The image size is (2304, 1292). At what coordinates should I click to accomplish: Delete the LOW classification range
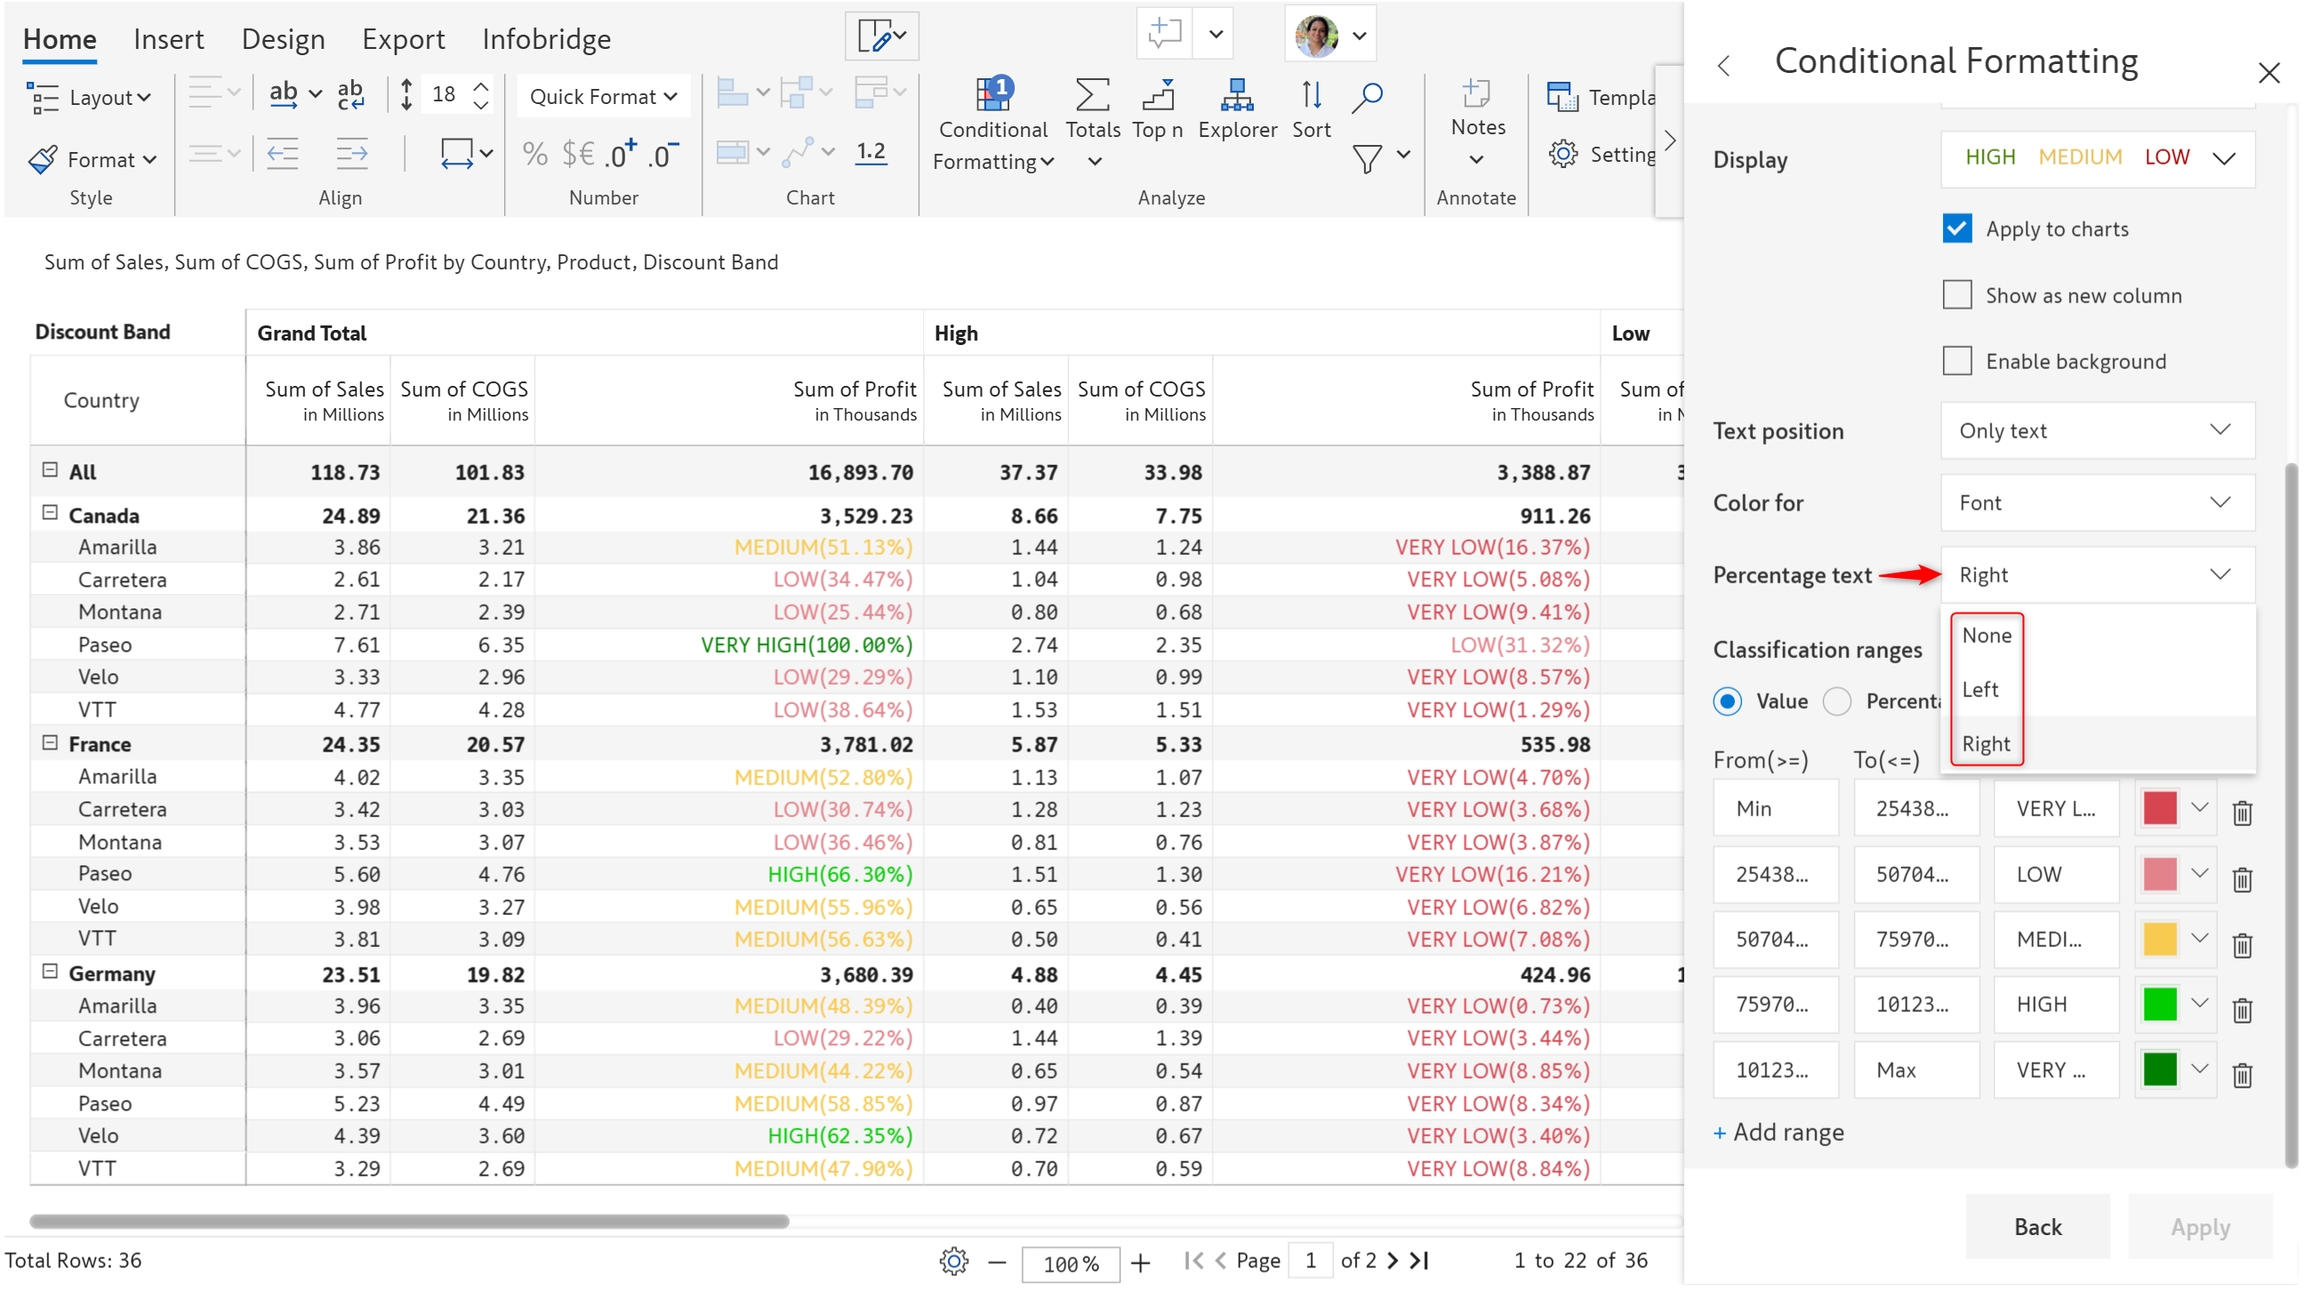point(2242,879)
